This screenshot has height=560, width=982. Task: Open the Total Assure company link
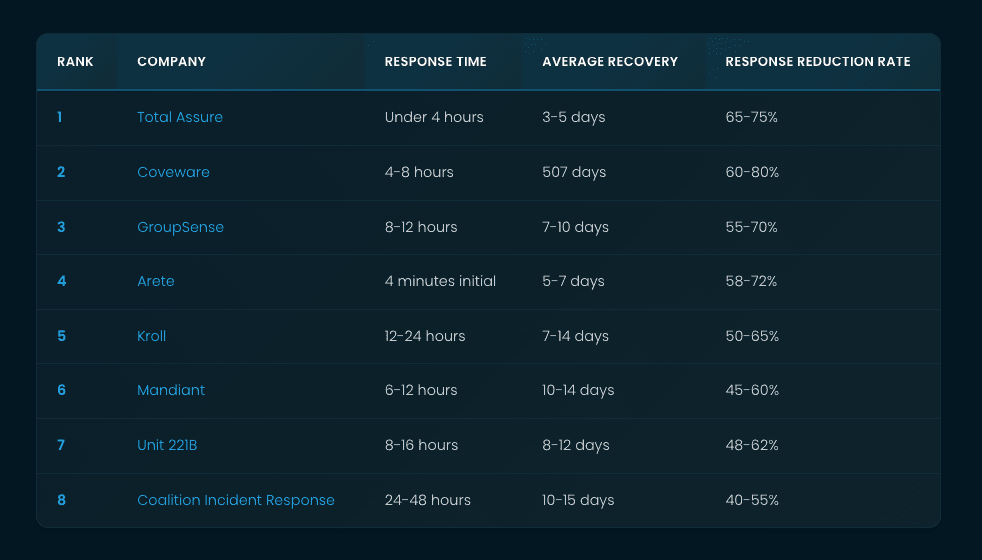(180, 117)
